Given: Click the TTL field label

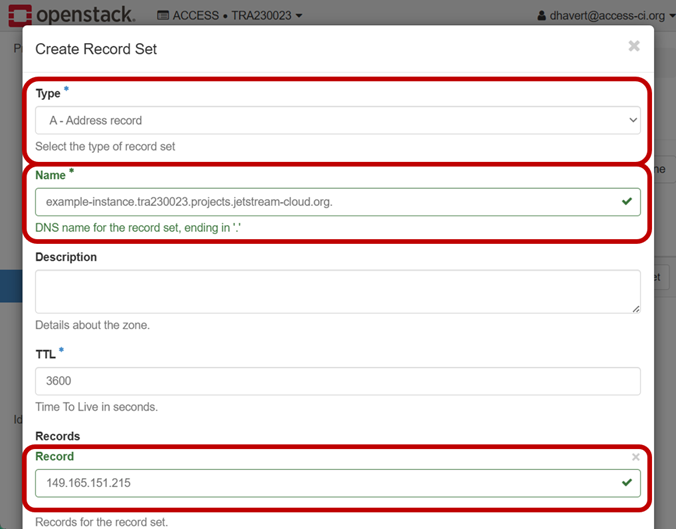Looking at the screenshot, I should pos(45,353).
